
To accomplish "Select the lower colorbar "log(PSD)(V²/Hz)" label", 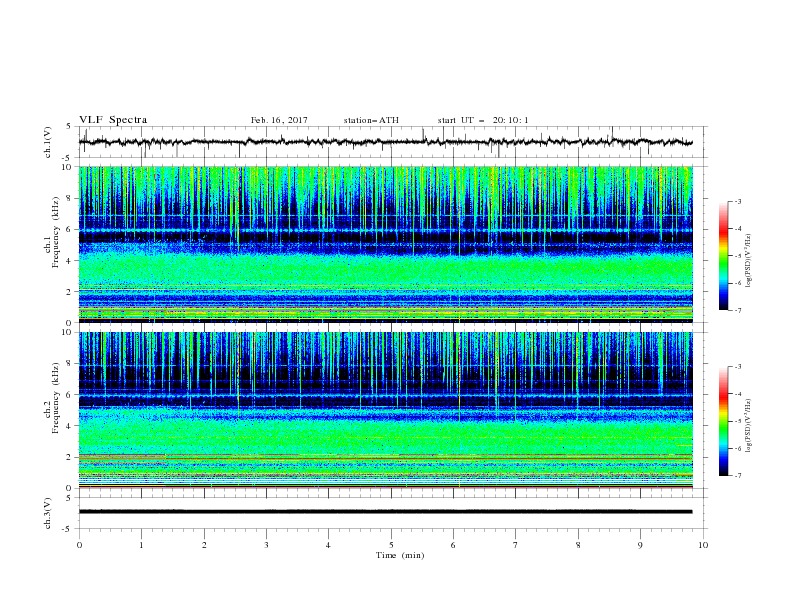I will coord(749,425).
